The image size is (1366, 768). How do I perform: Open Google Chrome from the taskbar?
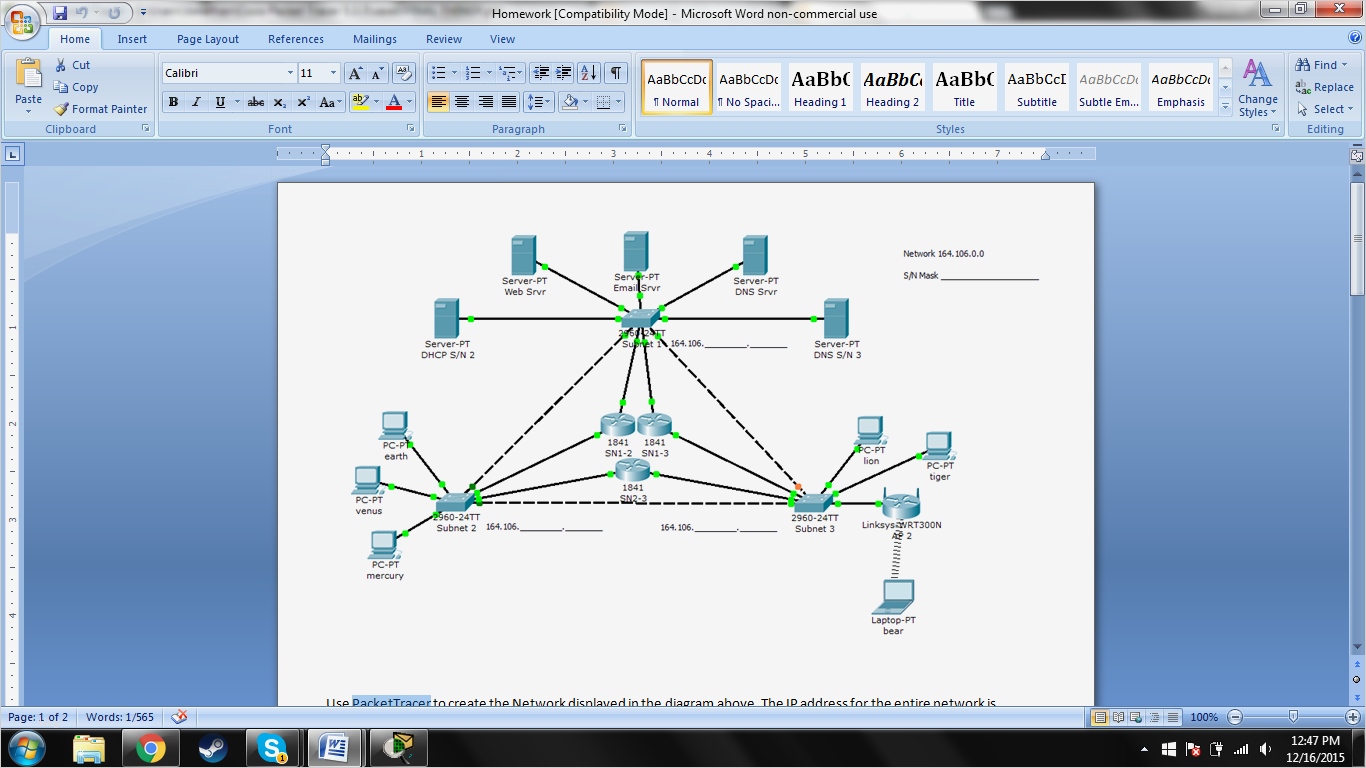(x=148, y=747)
